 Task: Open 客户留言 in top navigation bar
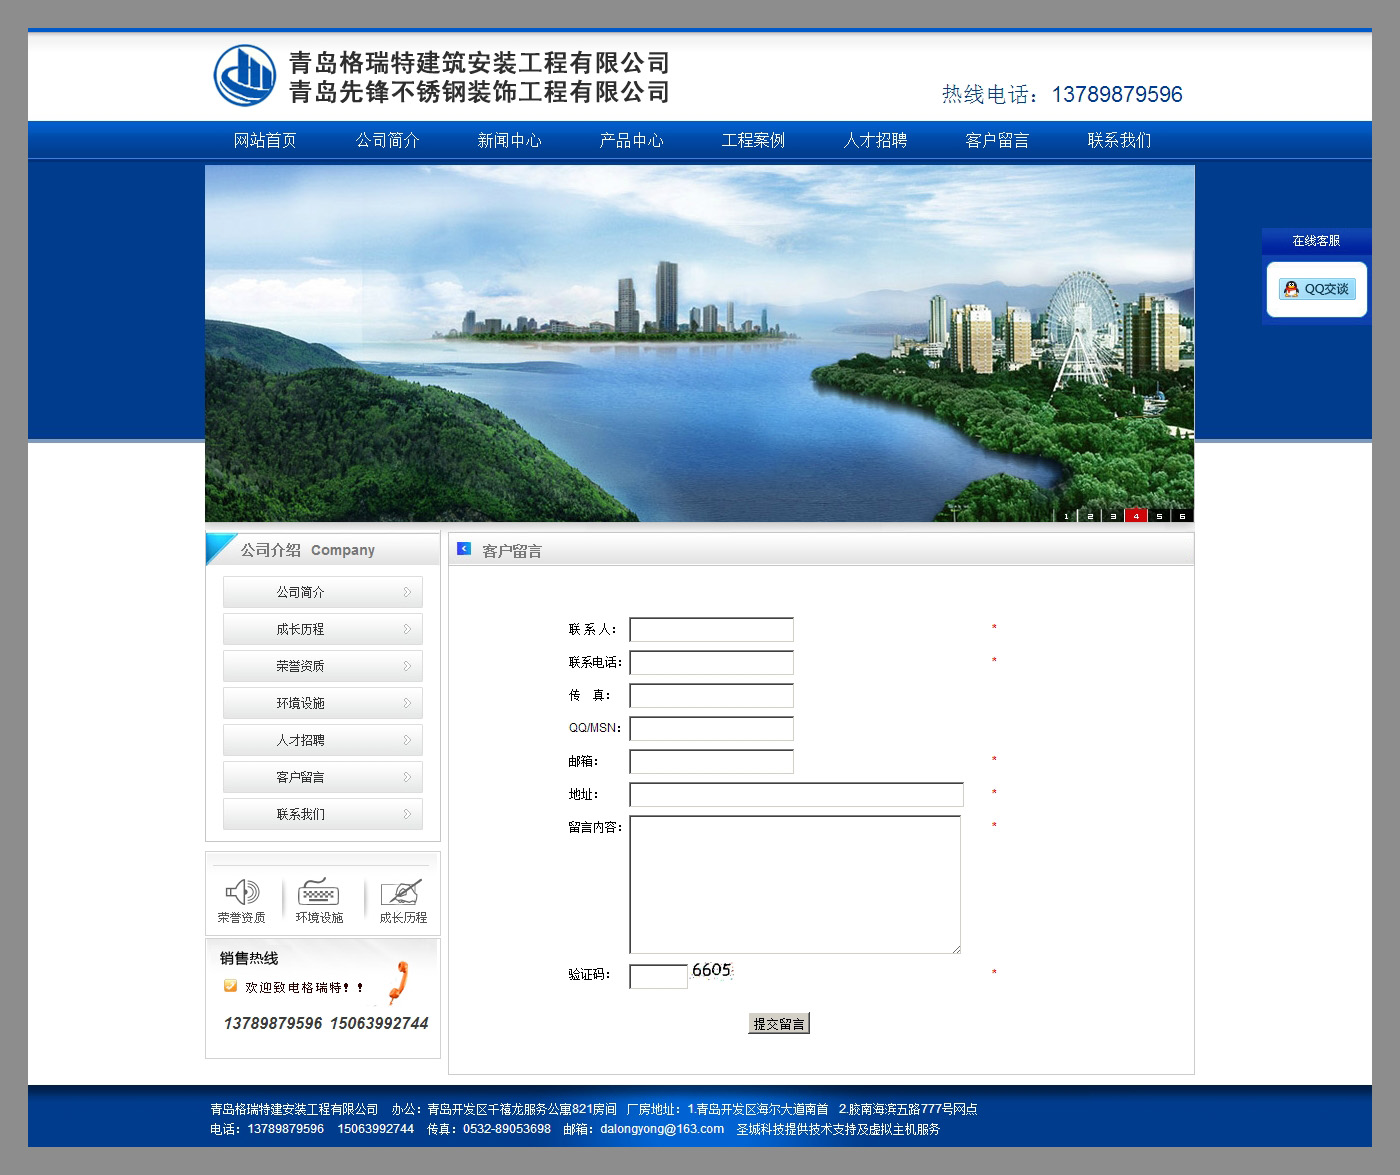click(997, 140)
